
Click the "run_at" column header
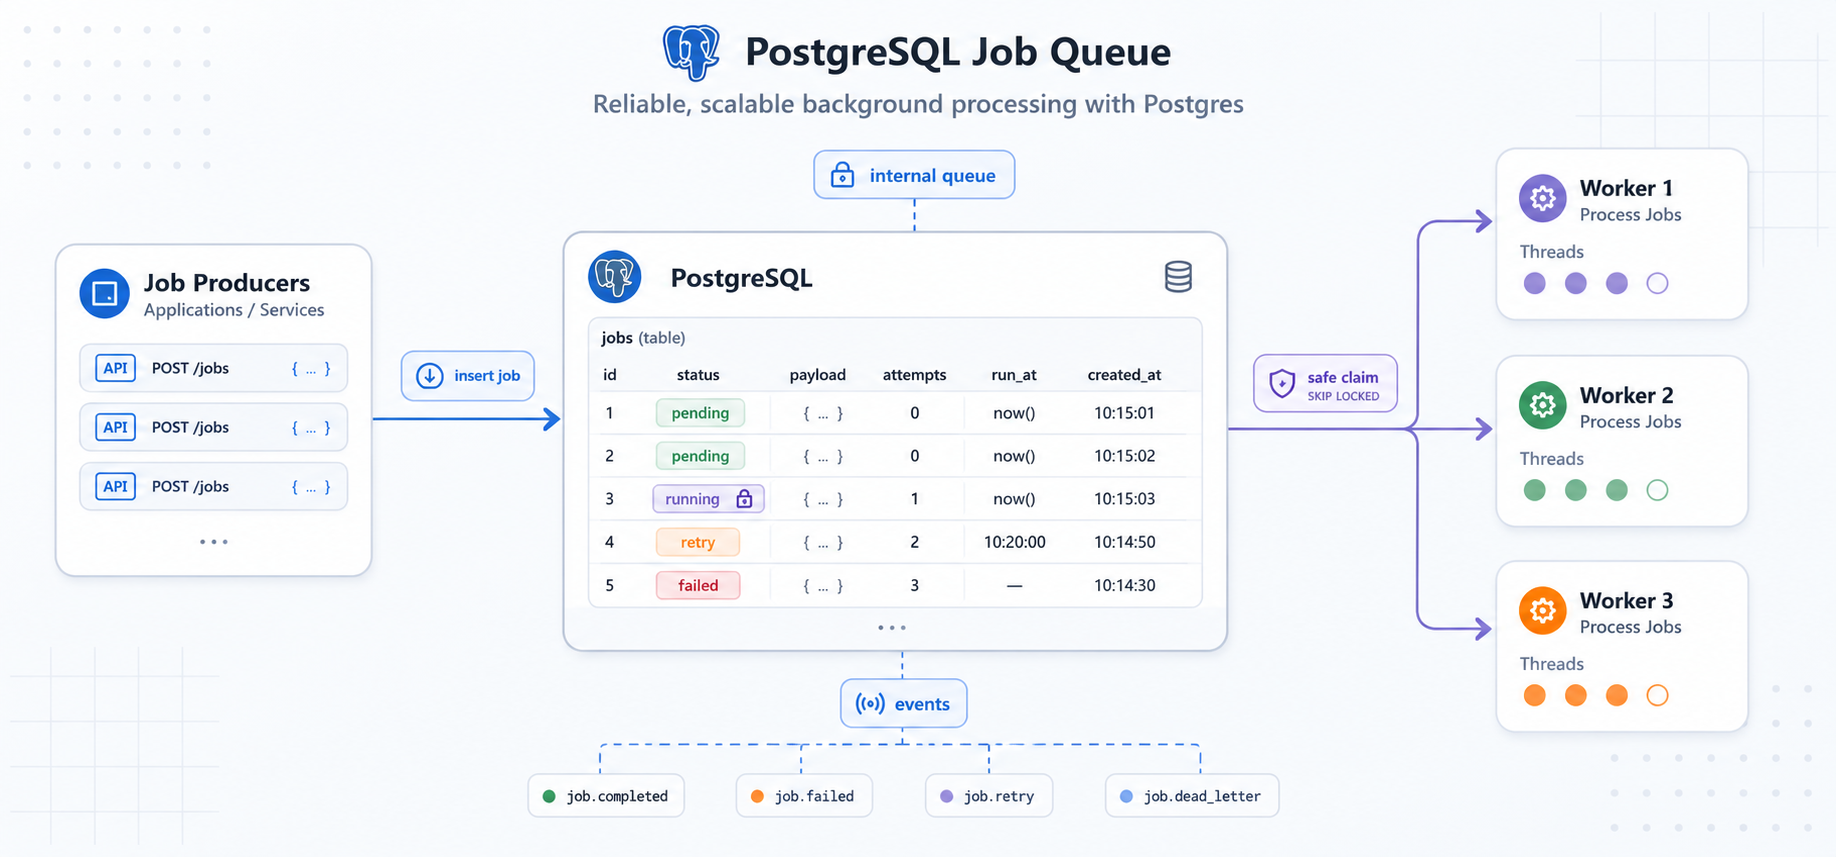[1014, 375]
